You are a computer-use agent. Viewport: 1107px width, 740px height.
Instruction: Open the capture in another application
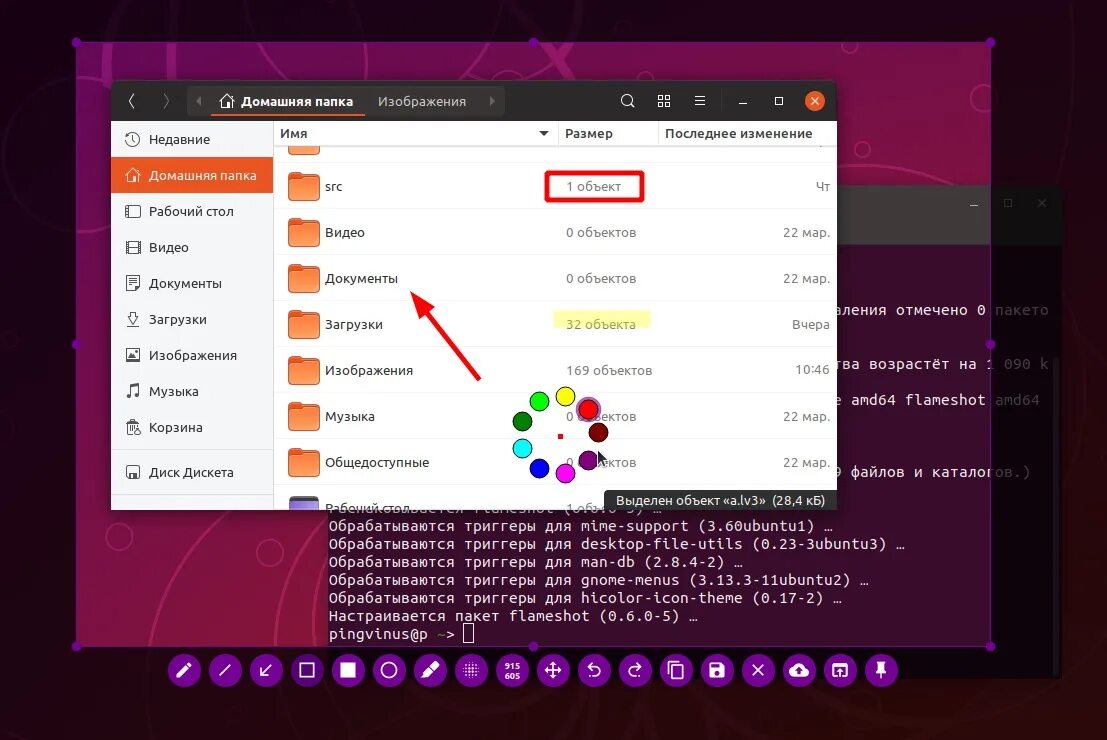(x=839, y=670)
